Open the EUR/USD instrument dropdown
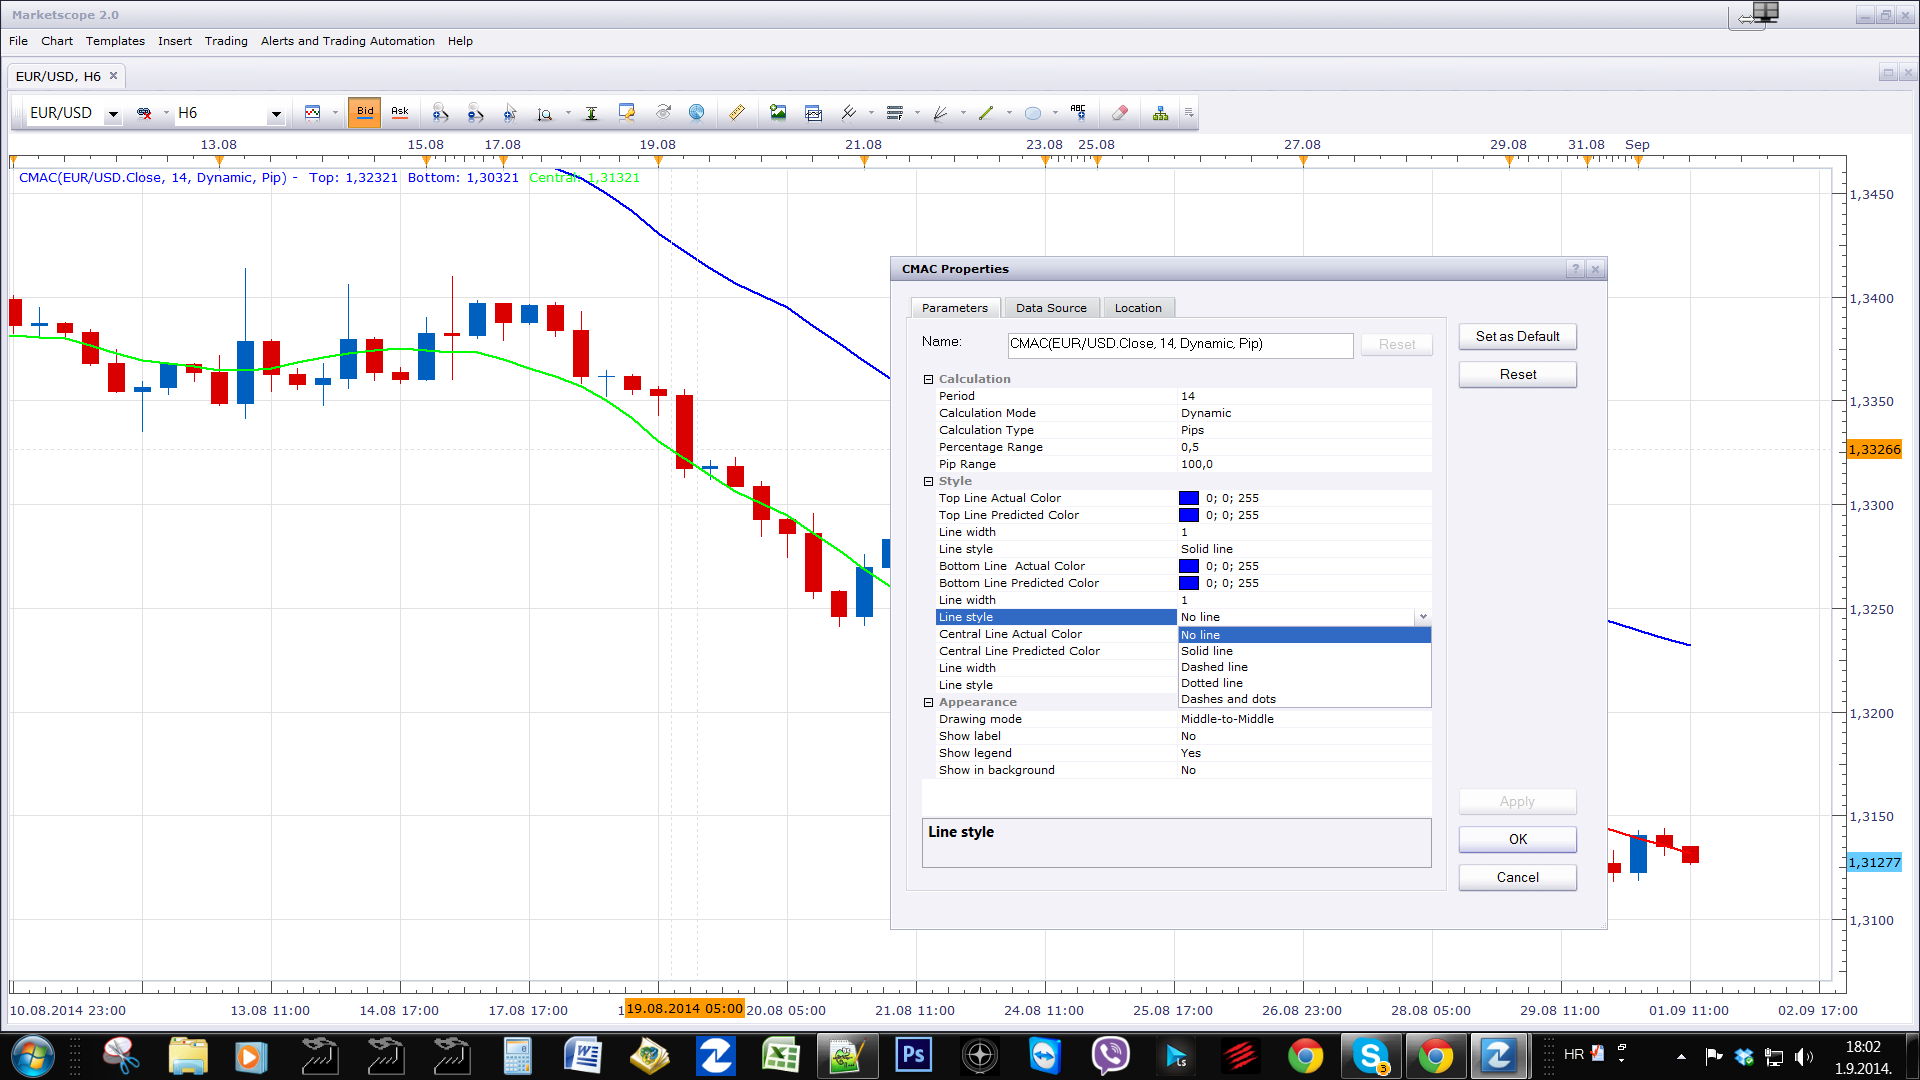1920x1080 pixels. 113,114
